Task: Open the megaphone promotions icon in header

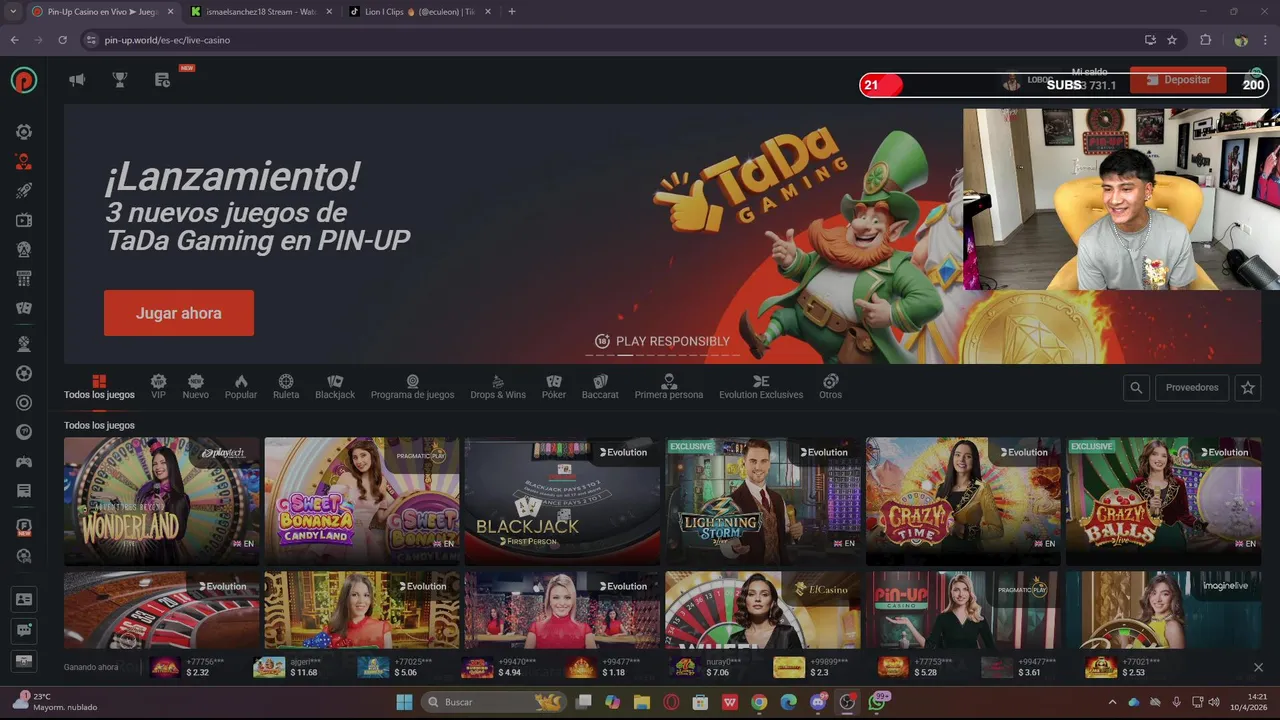Action: pyautogui.click(x=77, y=80)
